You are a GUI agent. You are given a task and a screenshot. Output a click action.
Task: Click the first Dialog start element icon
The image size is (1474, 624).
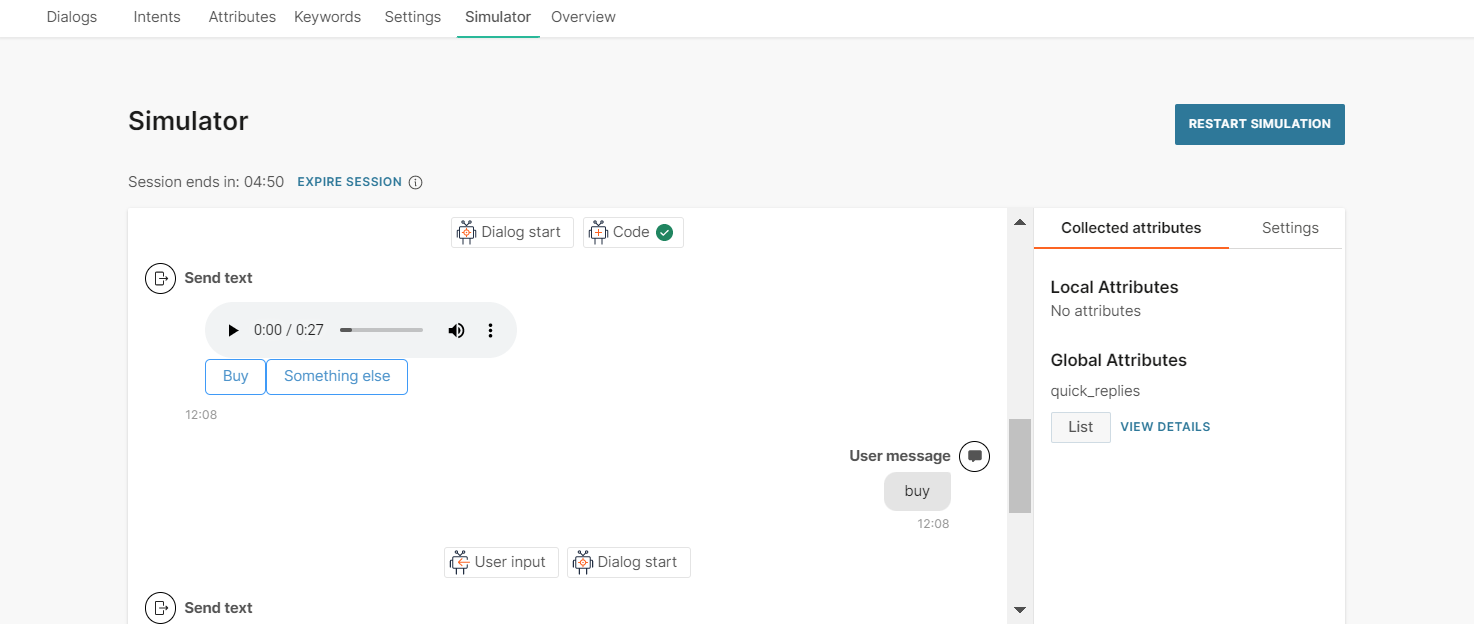tap(466, 232)
